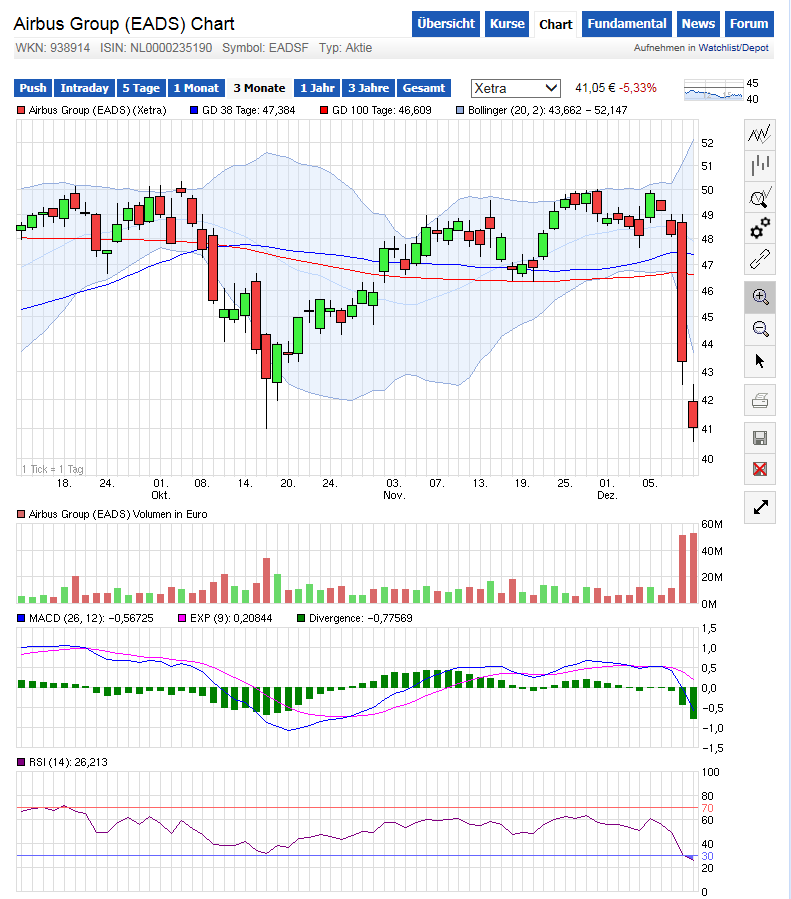Open the Fundamental tab
Screen dimensions: 791x899
point(626,24)
